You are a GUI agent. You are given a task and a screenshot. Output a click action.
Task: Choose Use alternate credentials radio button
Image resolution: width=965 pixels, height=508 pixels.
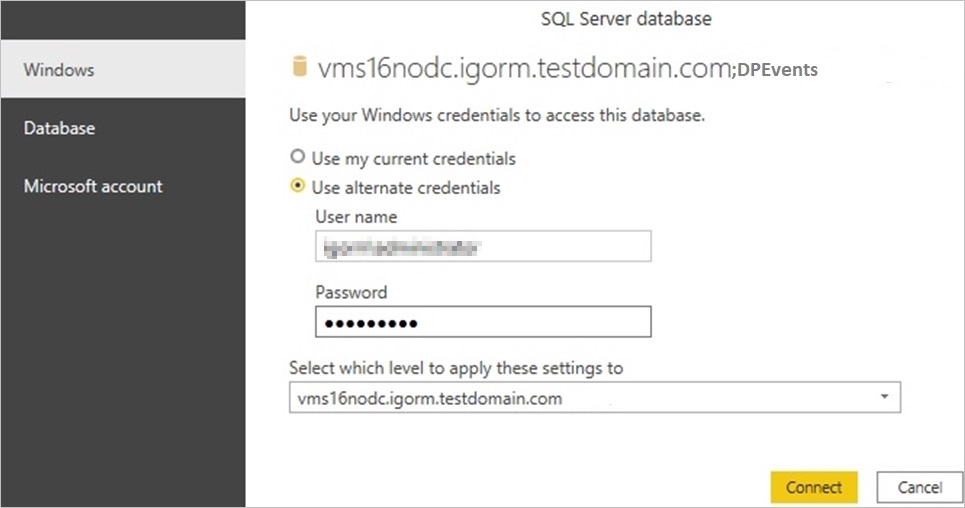tap(296, 187)
